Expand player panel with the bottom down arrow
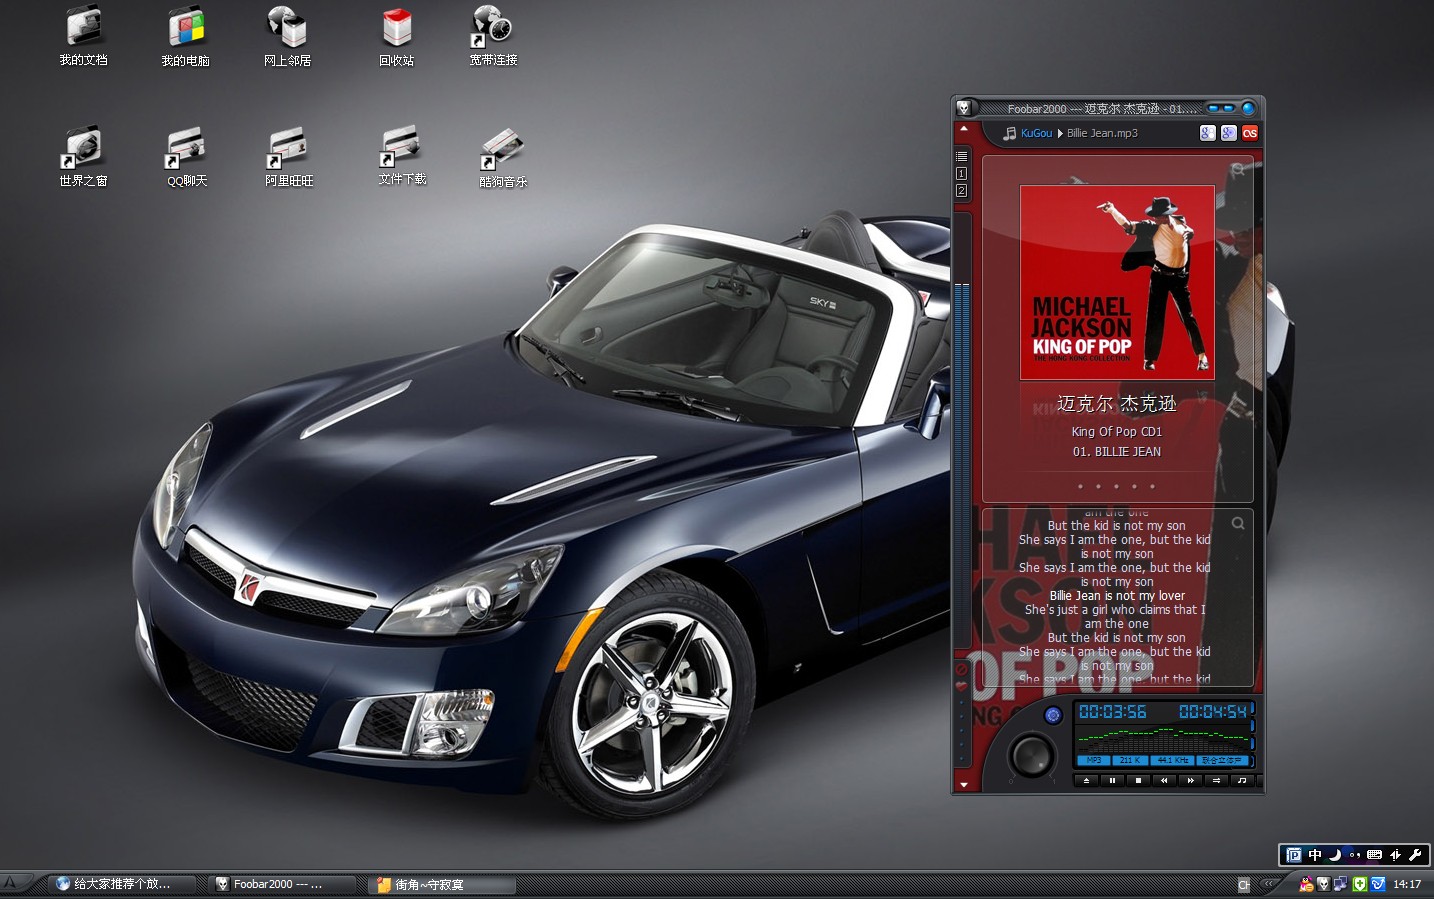Viewport: 1434px width, 899px height. pyautogui.click(x=964, y=785)
